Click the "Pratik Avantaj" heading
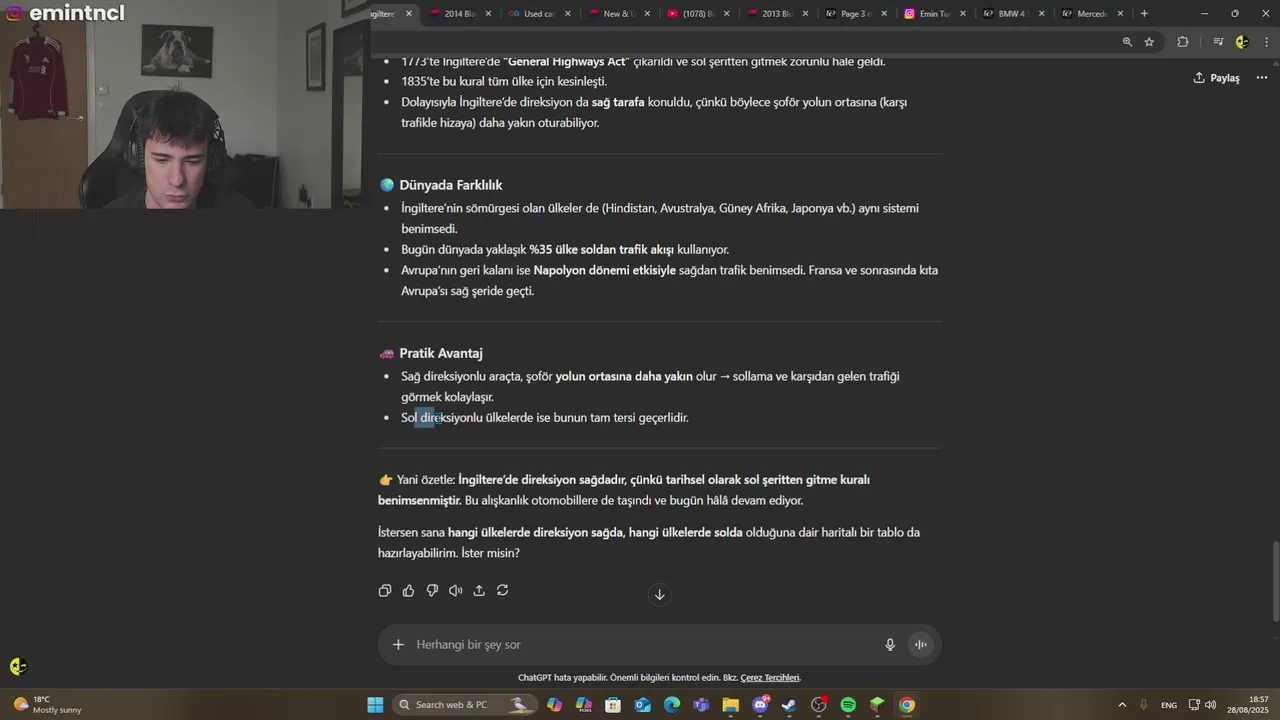1280x720 pixels. pyautogui.click(x=441, y=353)
